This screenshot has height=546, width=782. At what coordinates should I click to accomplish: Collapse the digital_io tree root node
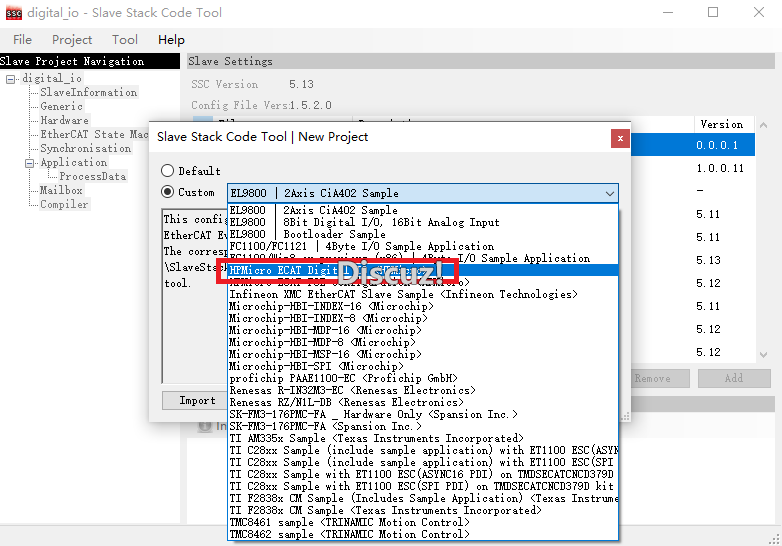coord(10,78)
